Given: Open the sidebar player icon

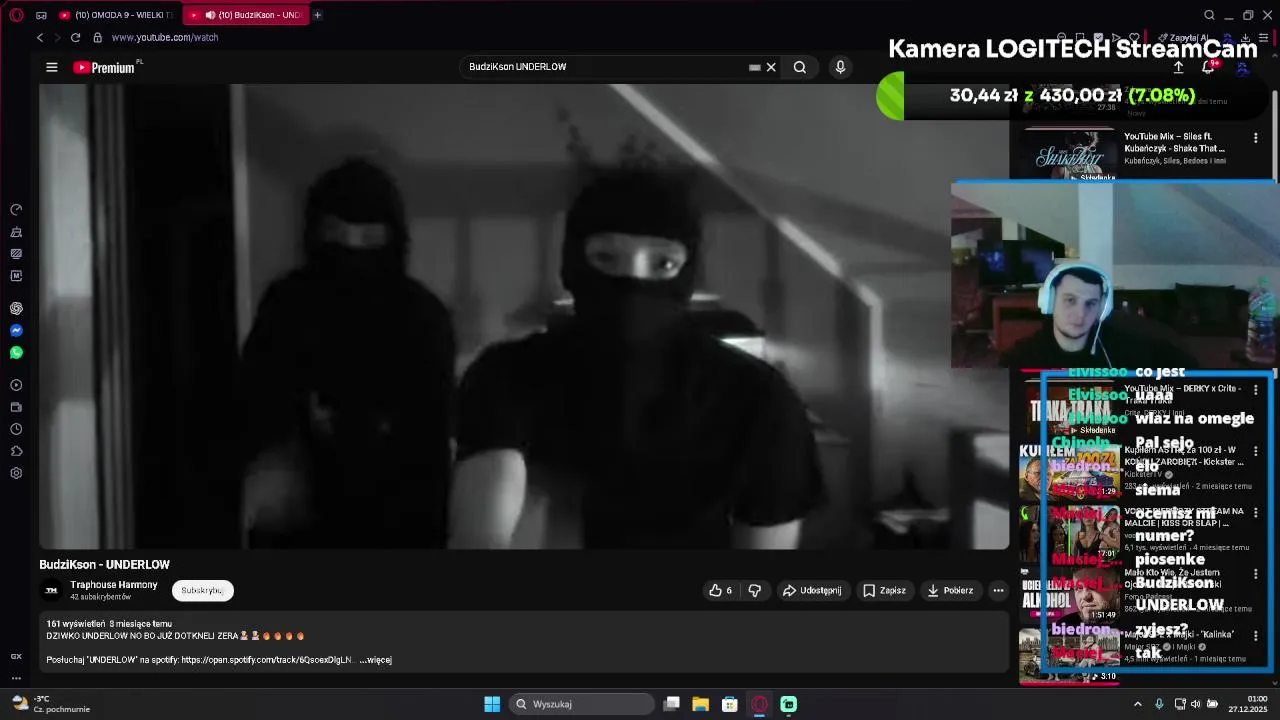Looking at the screenshot, I should (x=16, y=385).
